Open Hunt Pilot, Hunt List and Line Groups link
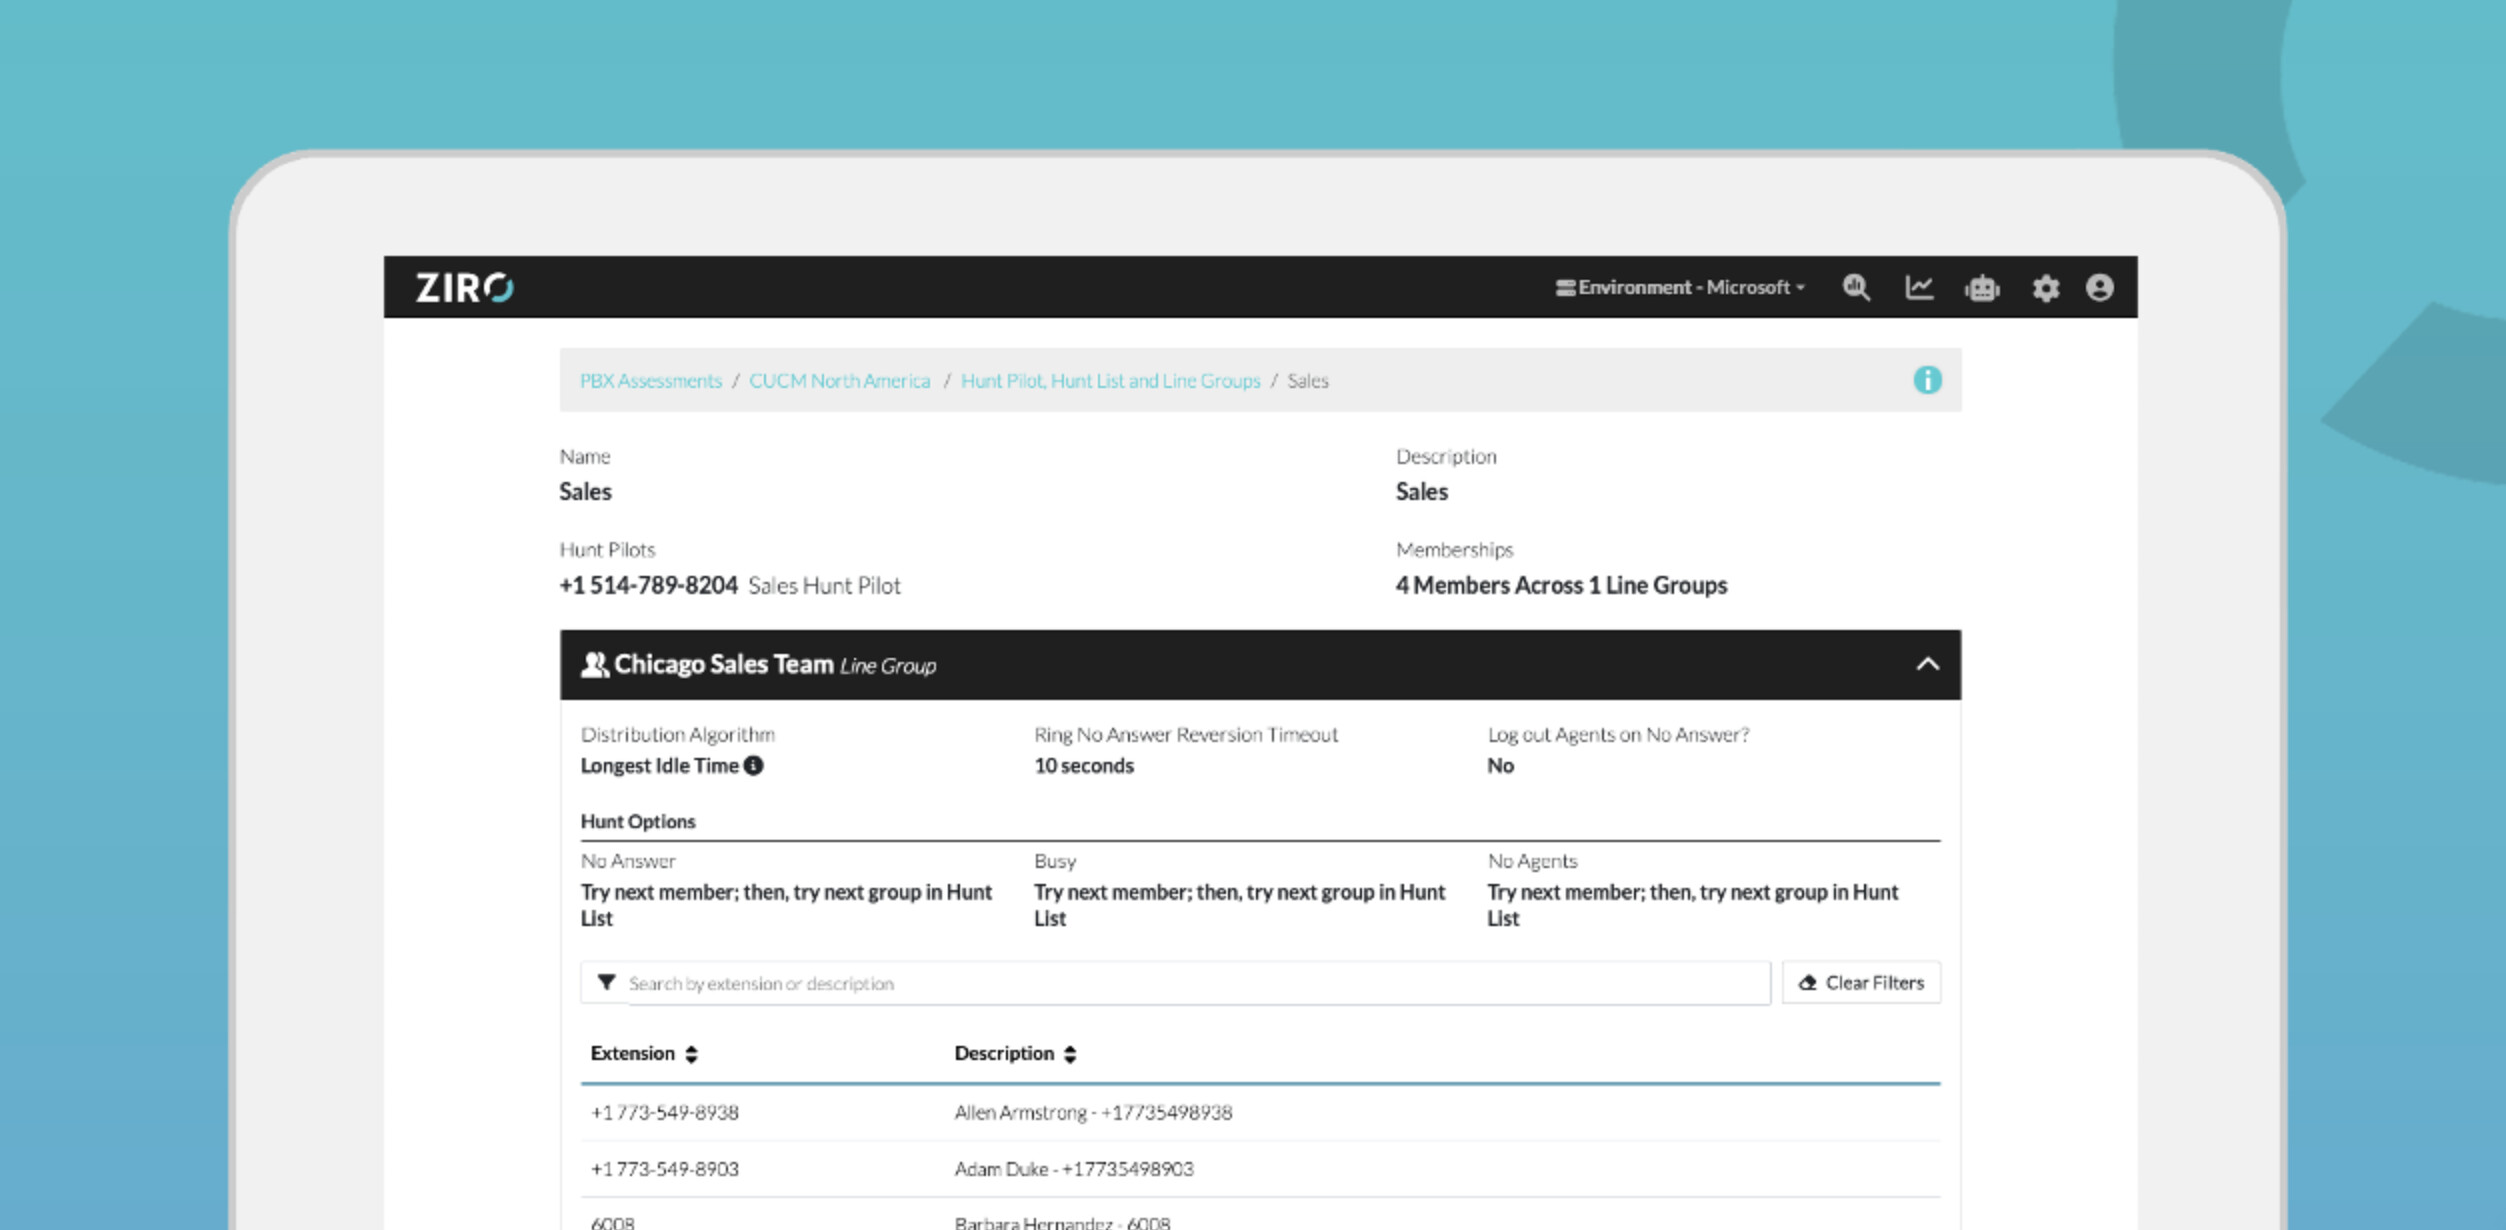This screenshot has width=2506, height=1230. (x=1110, y=380)
